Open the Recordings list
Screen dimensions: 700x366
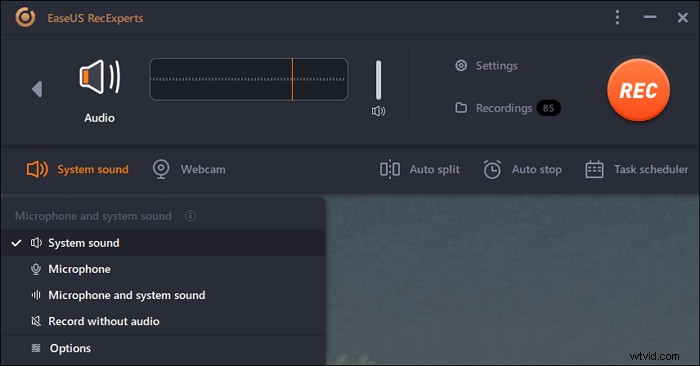(504, 108)
